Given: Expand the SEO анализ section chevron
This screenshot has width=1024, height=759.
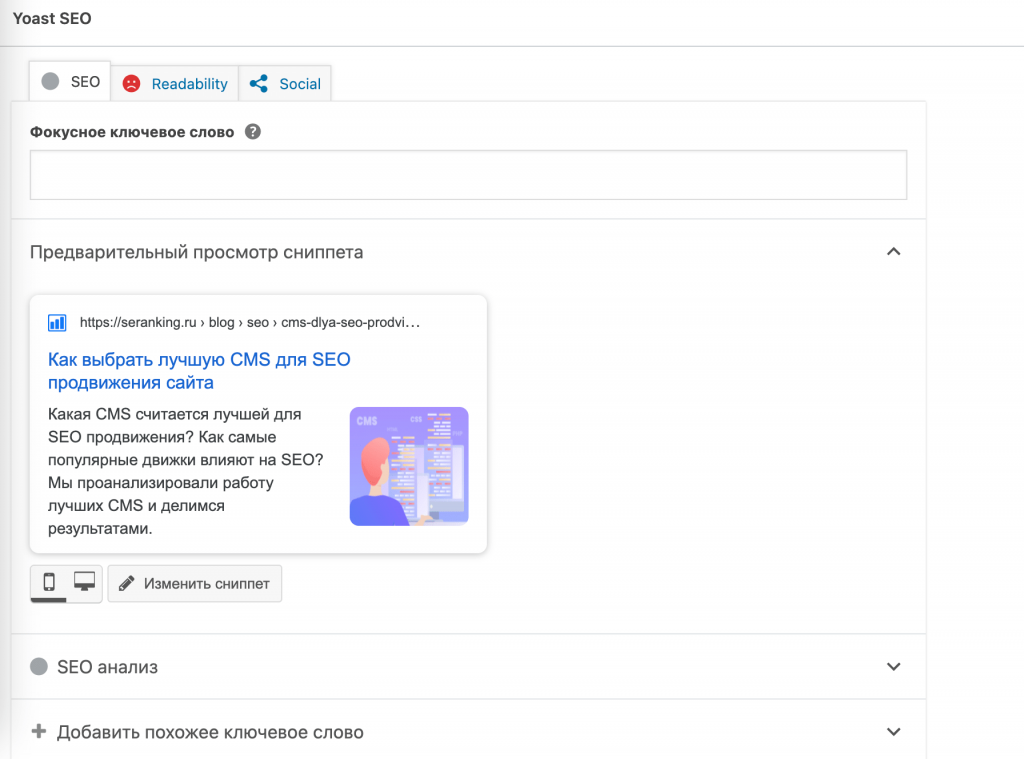Looking at the screenshot, I should (x=893, y=667).
